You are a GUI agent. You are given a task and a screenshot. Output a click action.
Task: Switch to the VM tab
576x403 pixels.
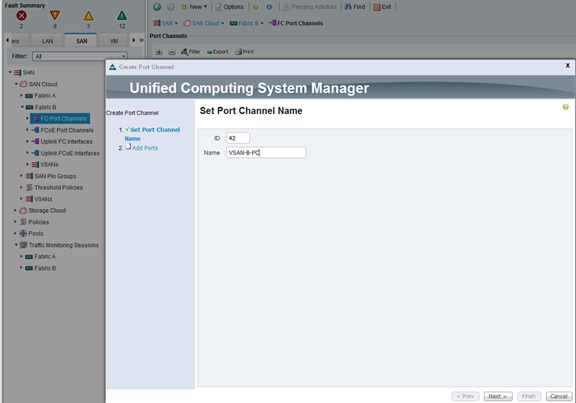[x=114, y=41]
